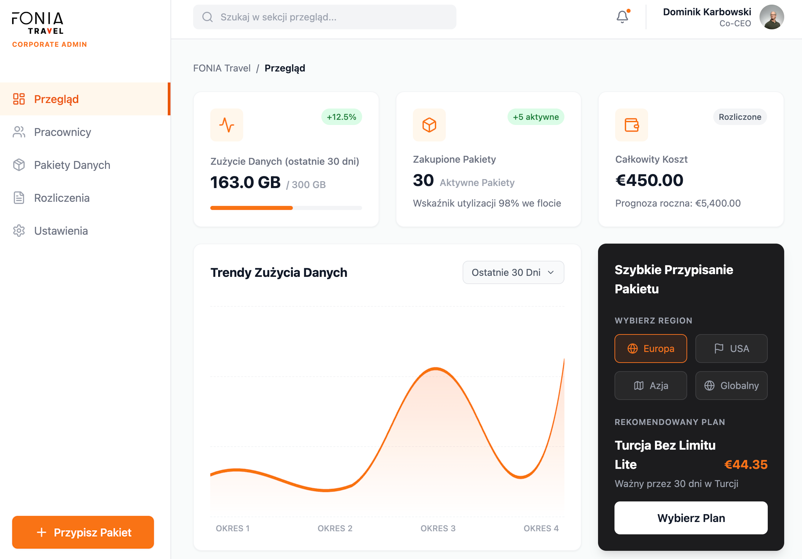This screenshot has height=559, width=802.
Task: Open Pakiety Danych section
Action: tap(72, 165)
